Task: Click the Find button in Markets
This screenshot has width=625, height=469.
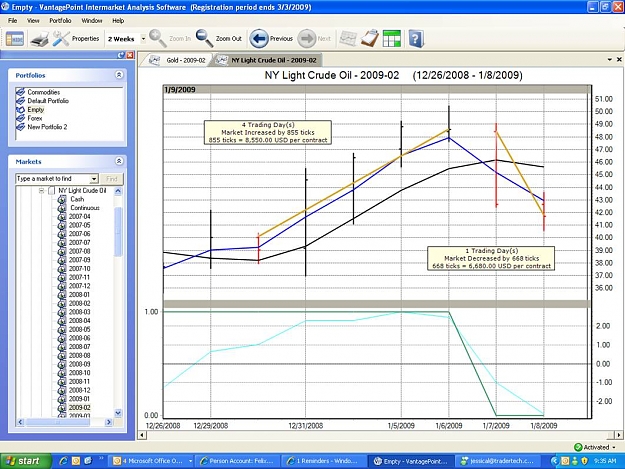Action: click(x=112, y=179)
